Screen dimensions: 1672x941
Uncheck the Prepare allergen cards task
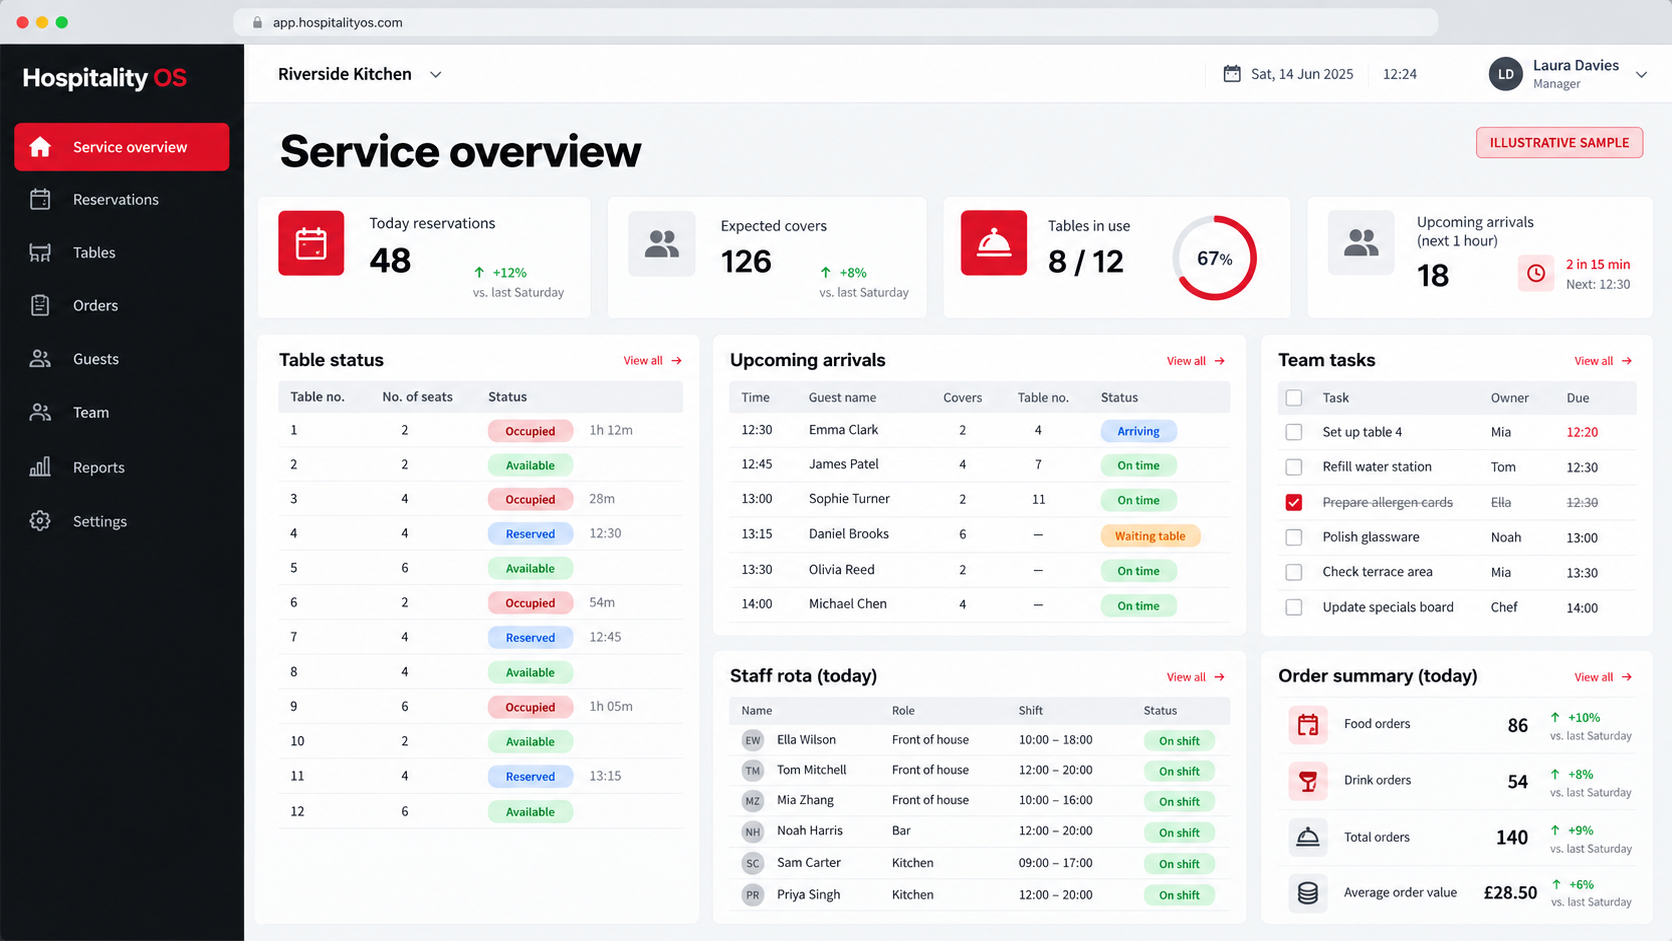(1294, 502)
